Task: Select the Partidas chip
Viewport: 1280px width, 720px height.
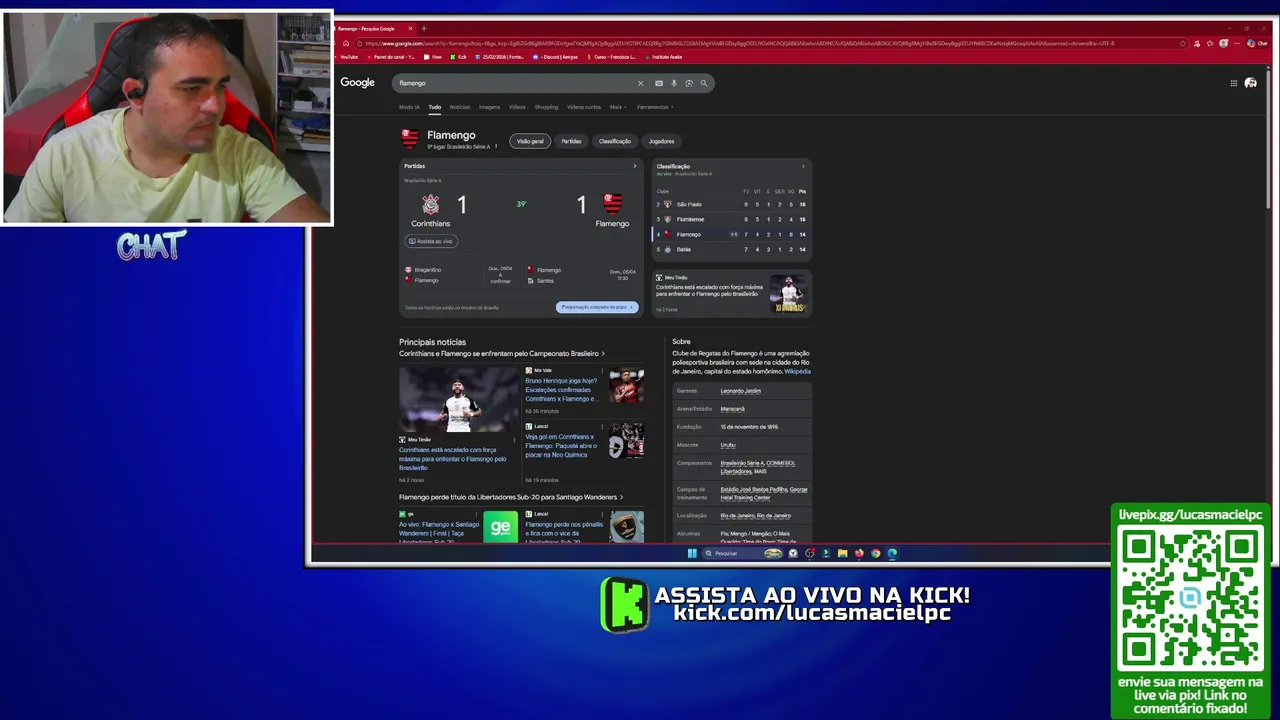Action: pos(571,141)
